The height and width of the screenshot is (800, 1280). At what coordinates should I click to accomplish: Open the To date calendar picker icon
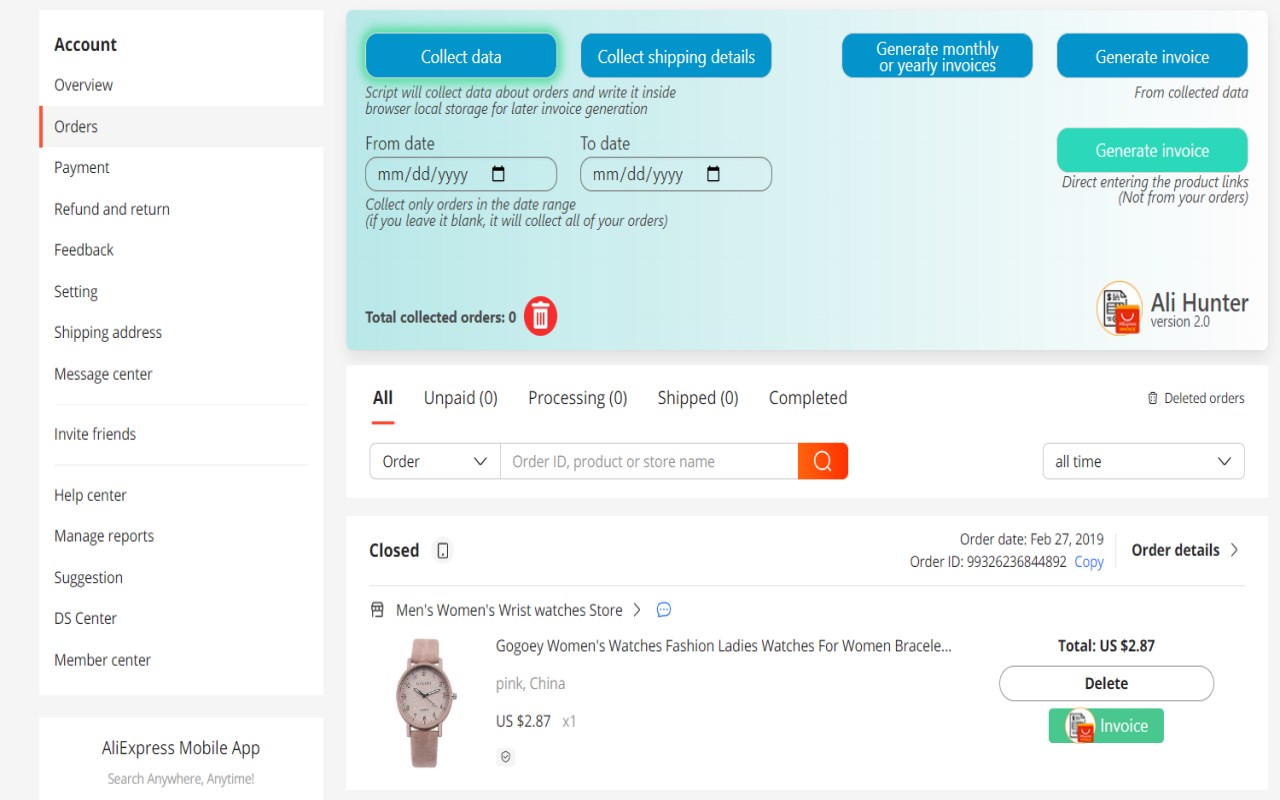713,174
